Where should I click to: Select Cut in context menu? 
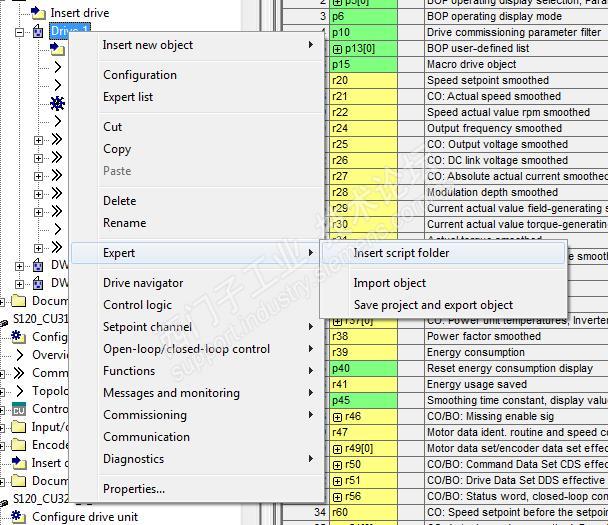(x=197, y=127)
